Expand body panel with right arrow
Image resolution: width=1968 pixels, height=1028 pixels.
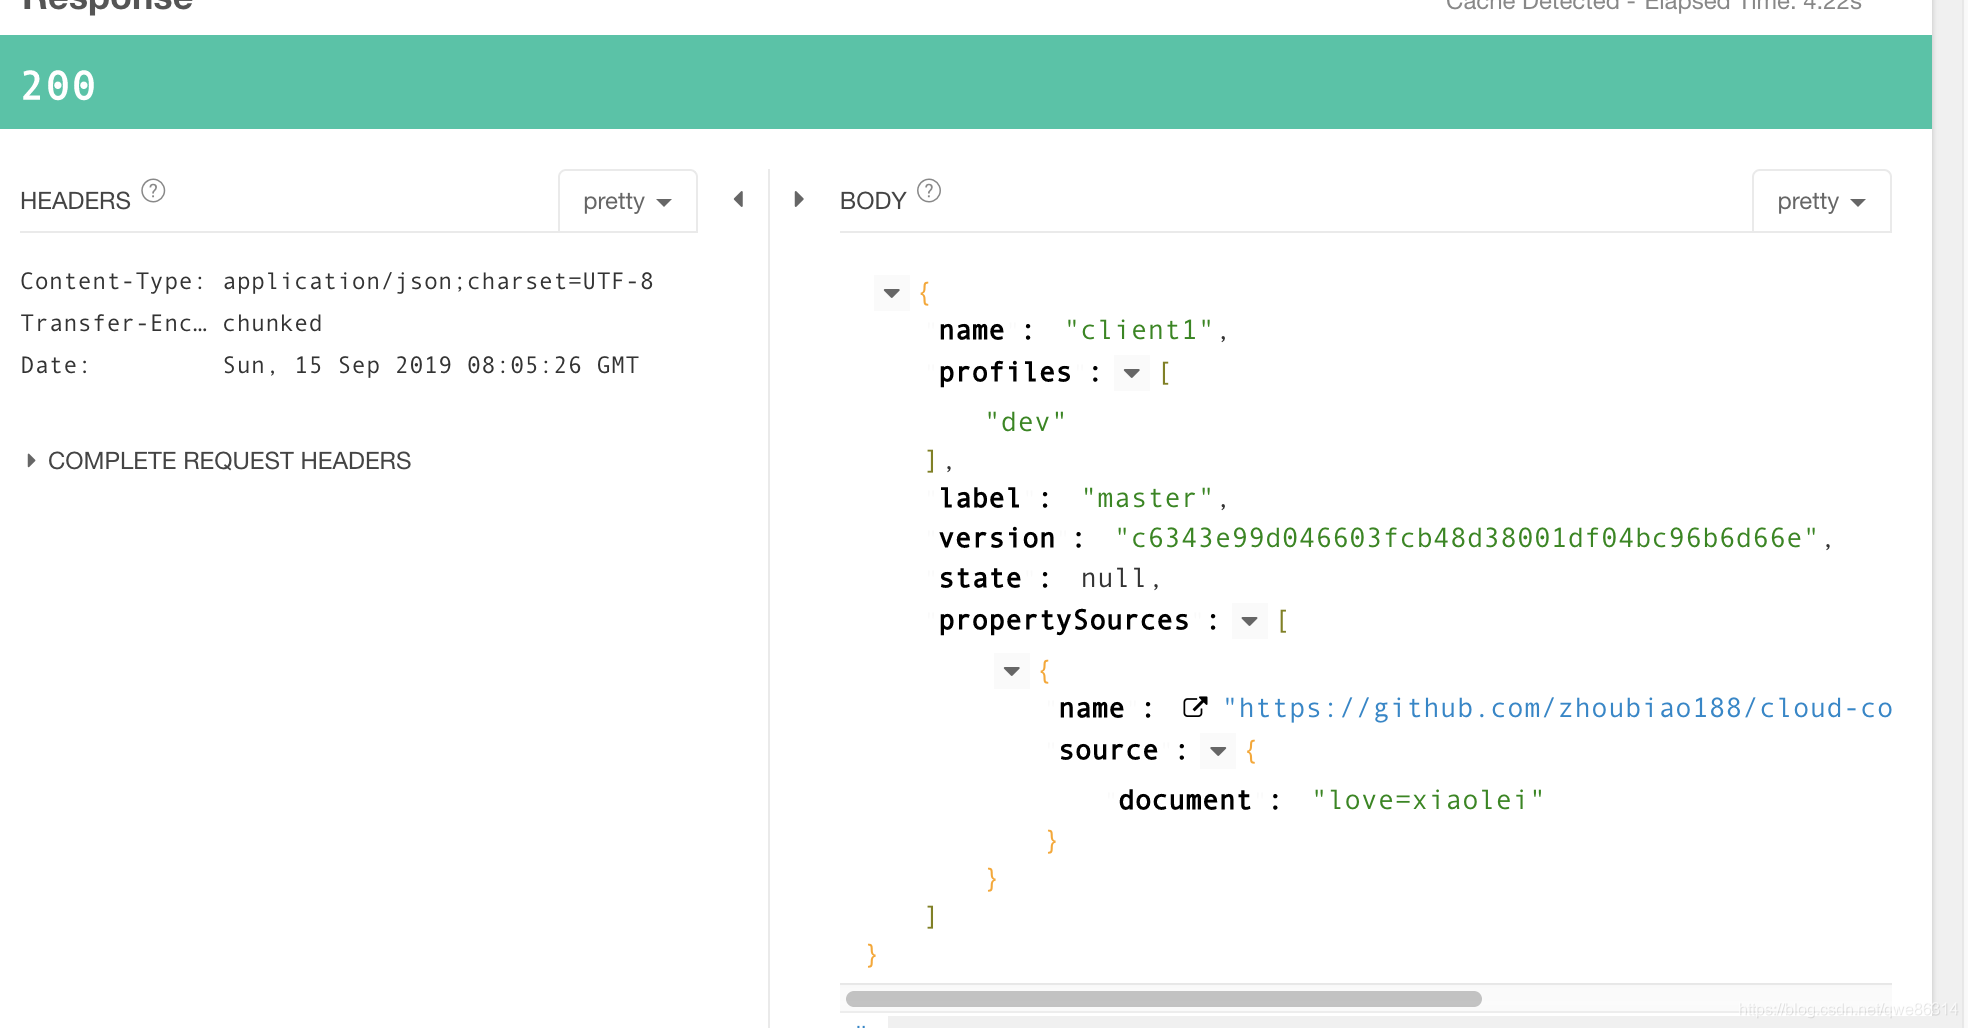point(799,199)
